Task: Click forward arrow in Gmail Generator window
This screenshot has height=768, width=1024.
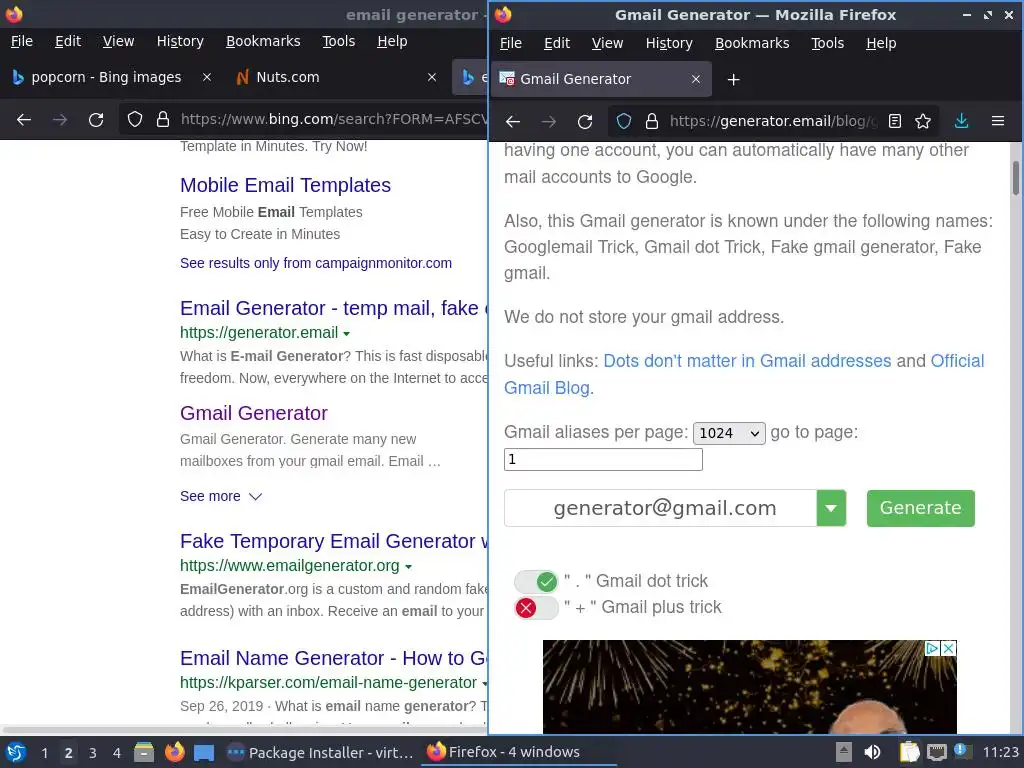Action: [549, 121]
